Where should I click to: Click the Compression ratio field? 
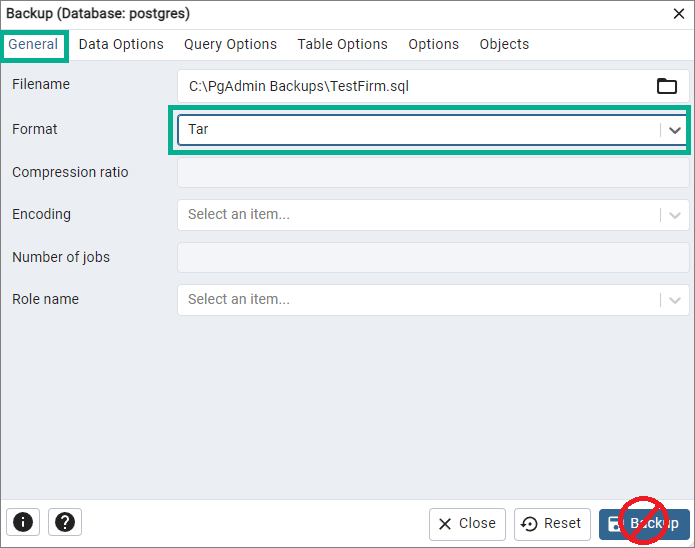(433, 172)
